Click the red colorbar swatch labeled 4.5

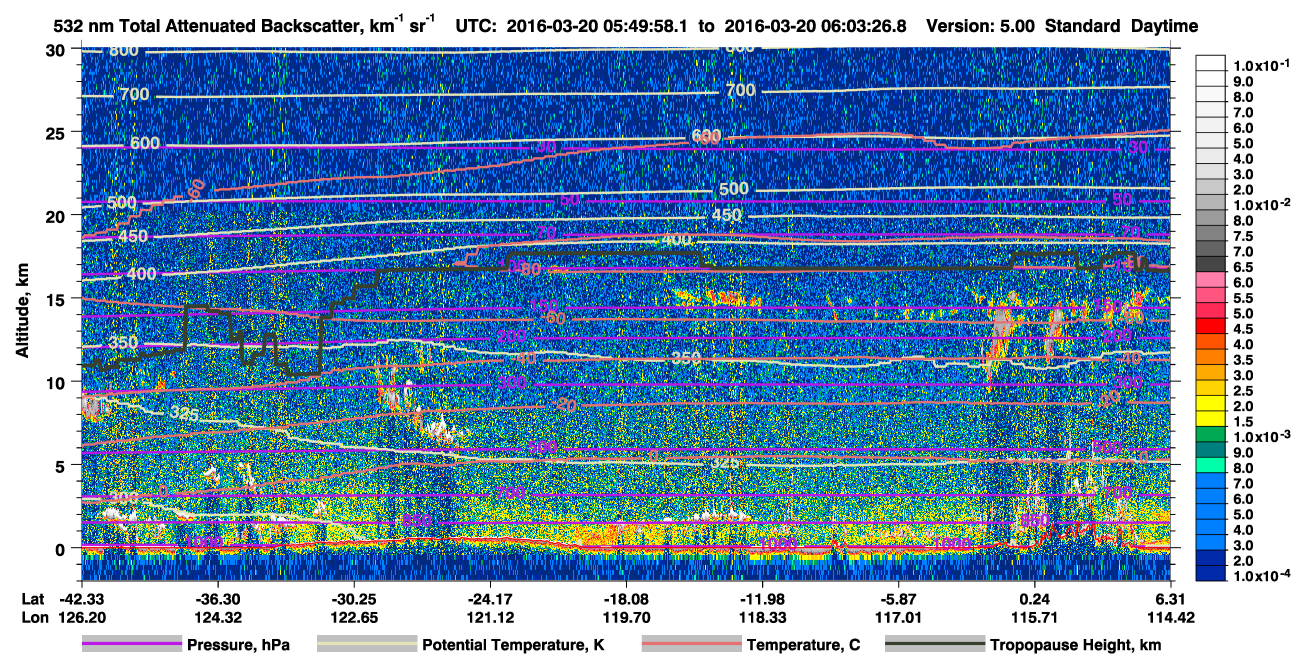[x=1212, y=327]
